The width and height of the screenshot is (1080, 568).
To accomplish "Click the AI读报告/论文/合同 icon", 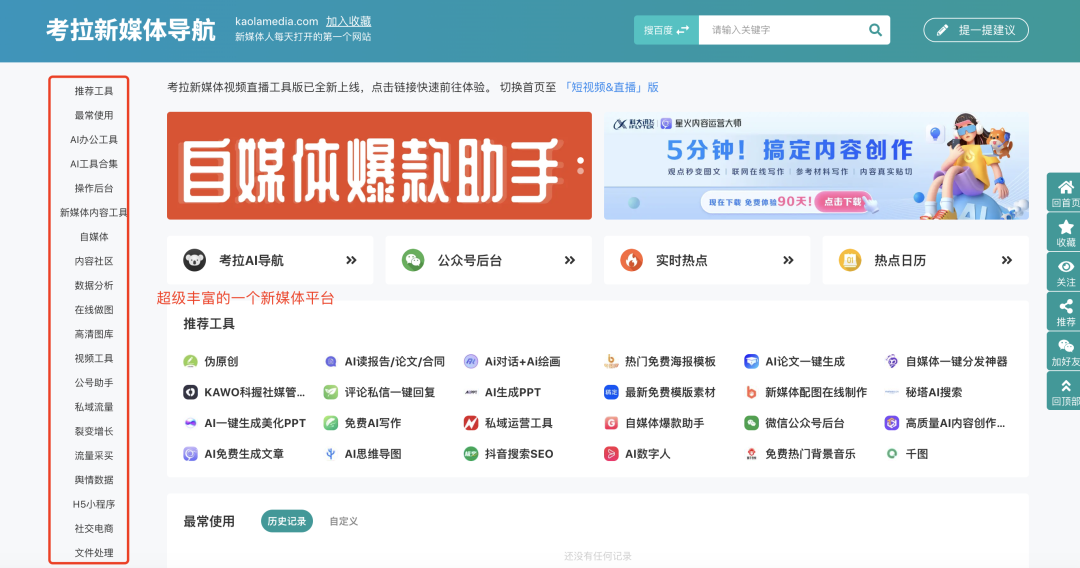I will coord(331,361).
